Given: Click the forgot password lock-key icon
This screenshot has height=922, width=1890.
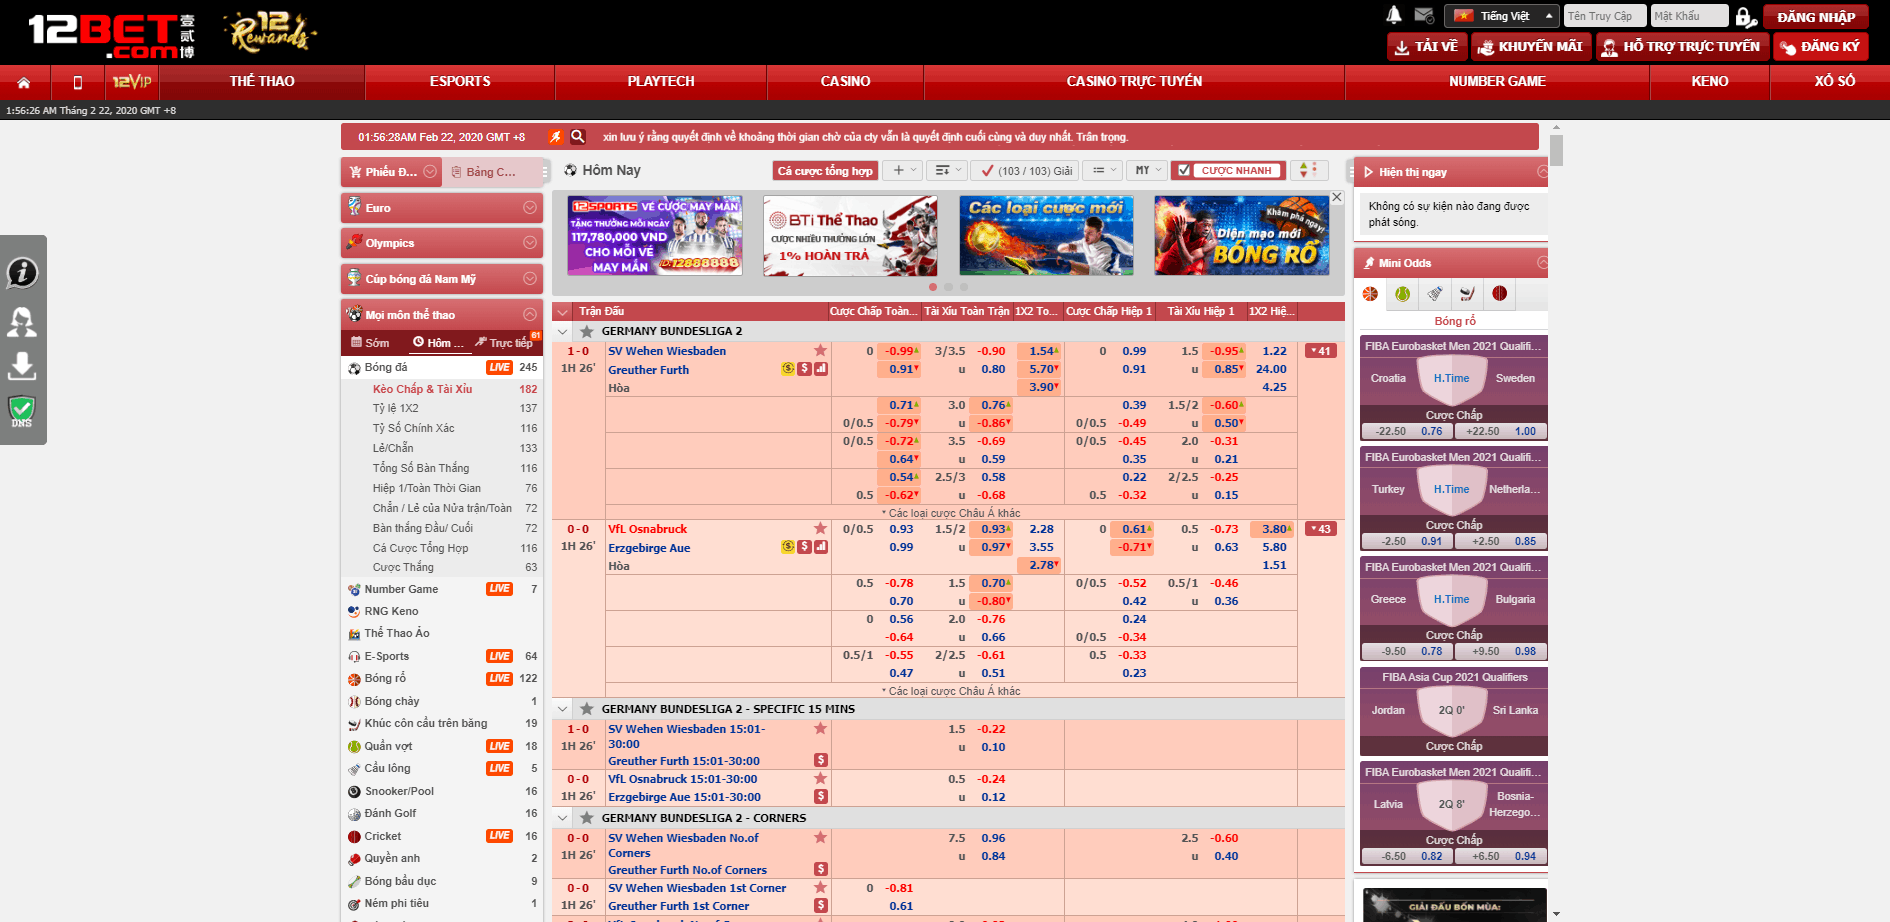Looking at the screenshot, I should 1745,16.
